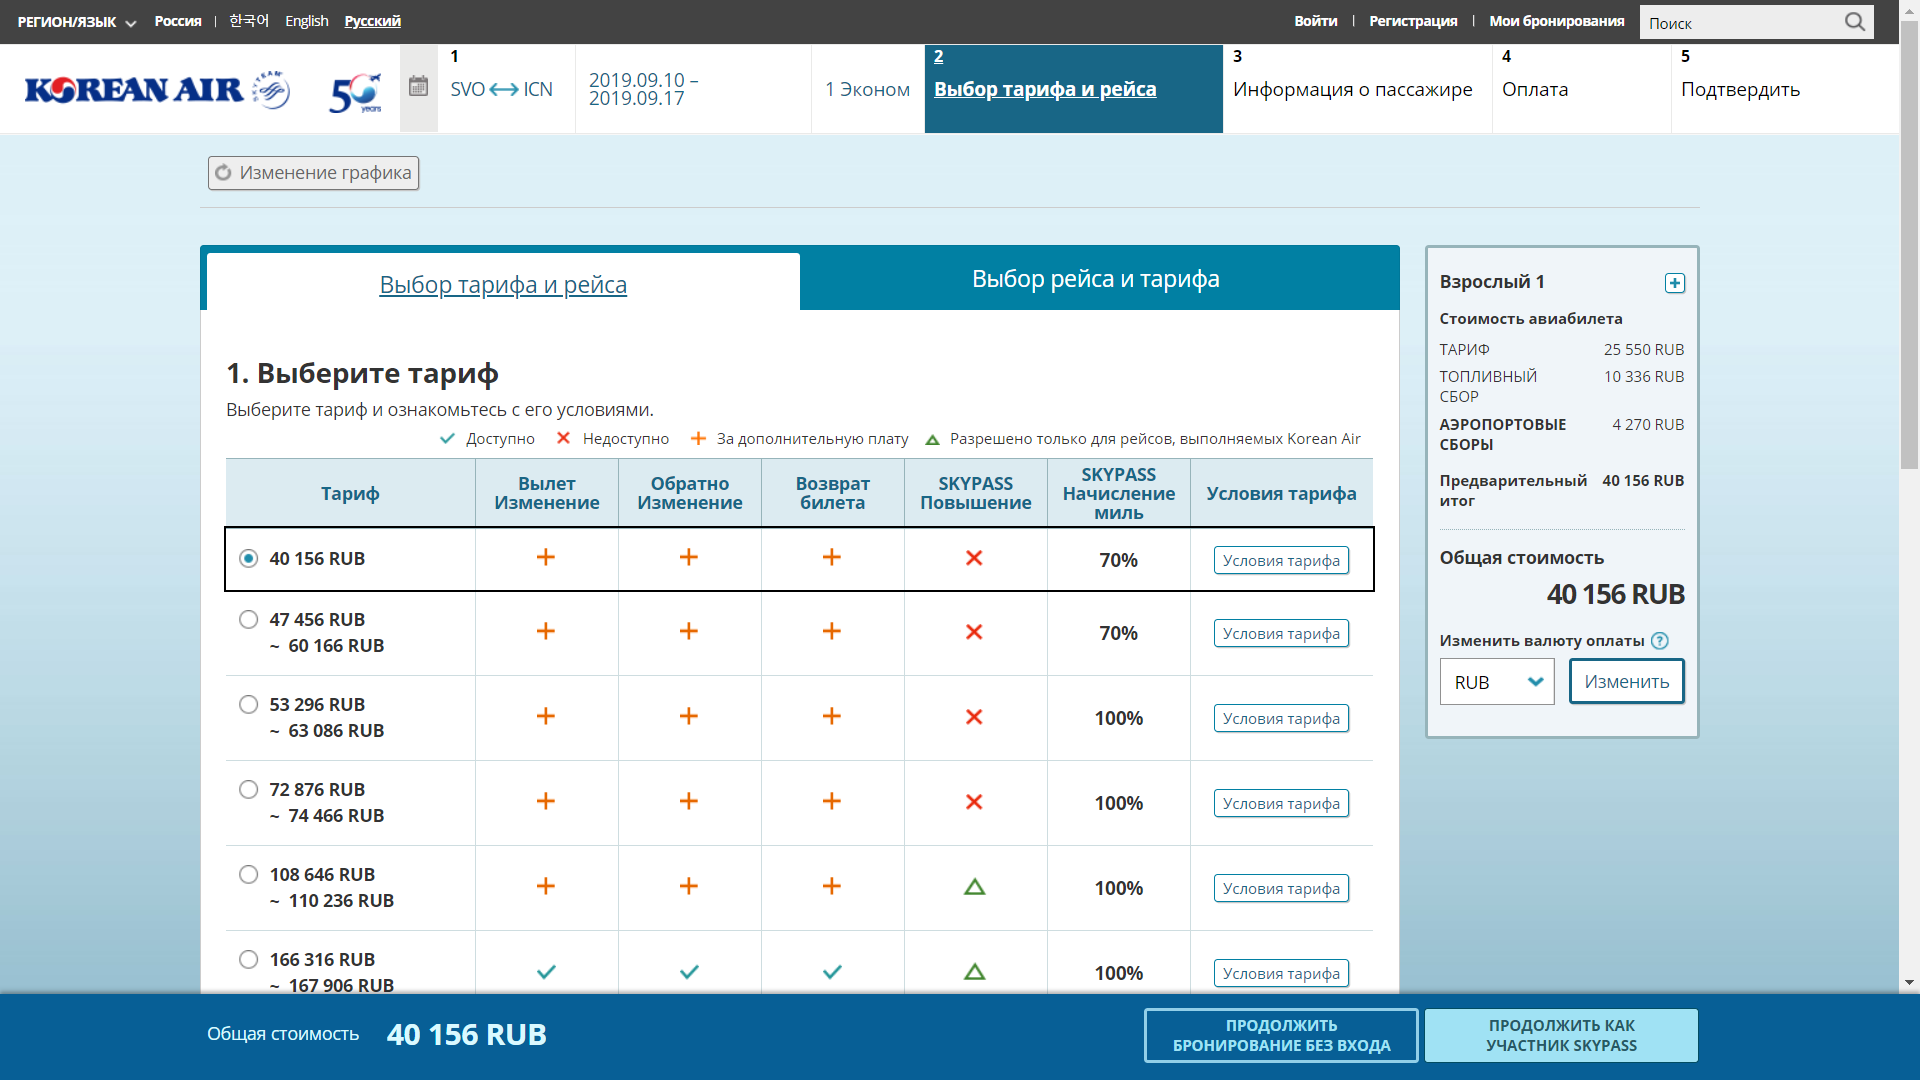Click the green triangle legend icon
The width and height of the screenshot is (1920, 1080).
pos(933,440)
